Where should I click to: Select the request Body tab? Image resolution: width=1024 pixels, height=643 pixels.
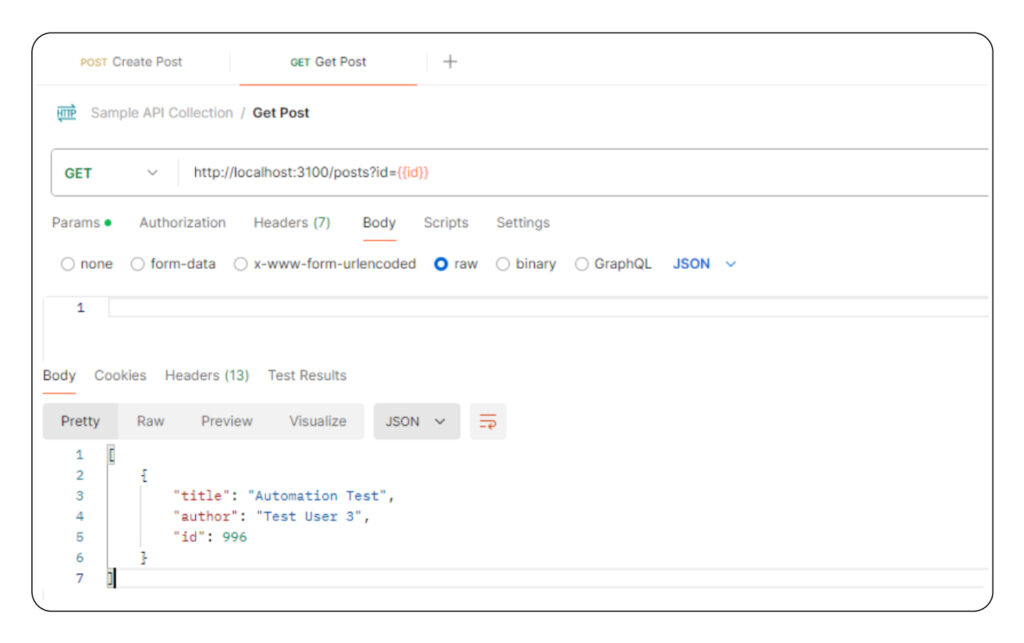point(379,223)
